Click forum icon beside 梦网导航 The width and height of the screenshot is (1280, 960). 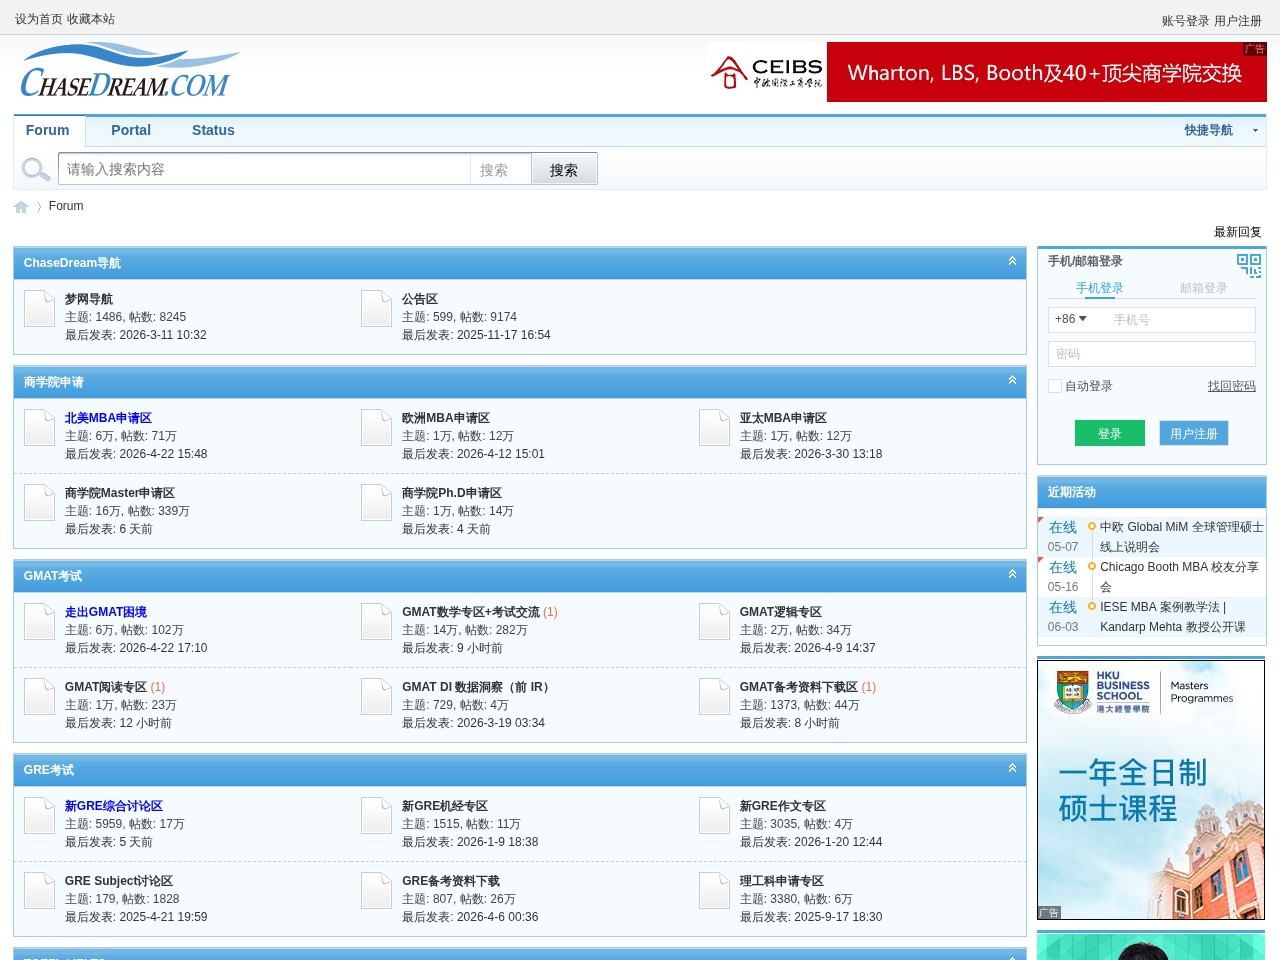click(x=40, y=308)
